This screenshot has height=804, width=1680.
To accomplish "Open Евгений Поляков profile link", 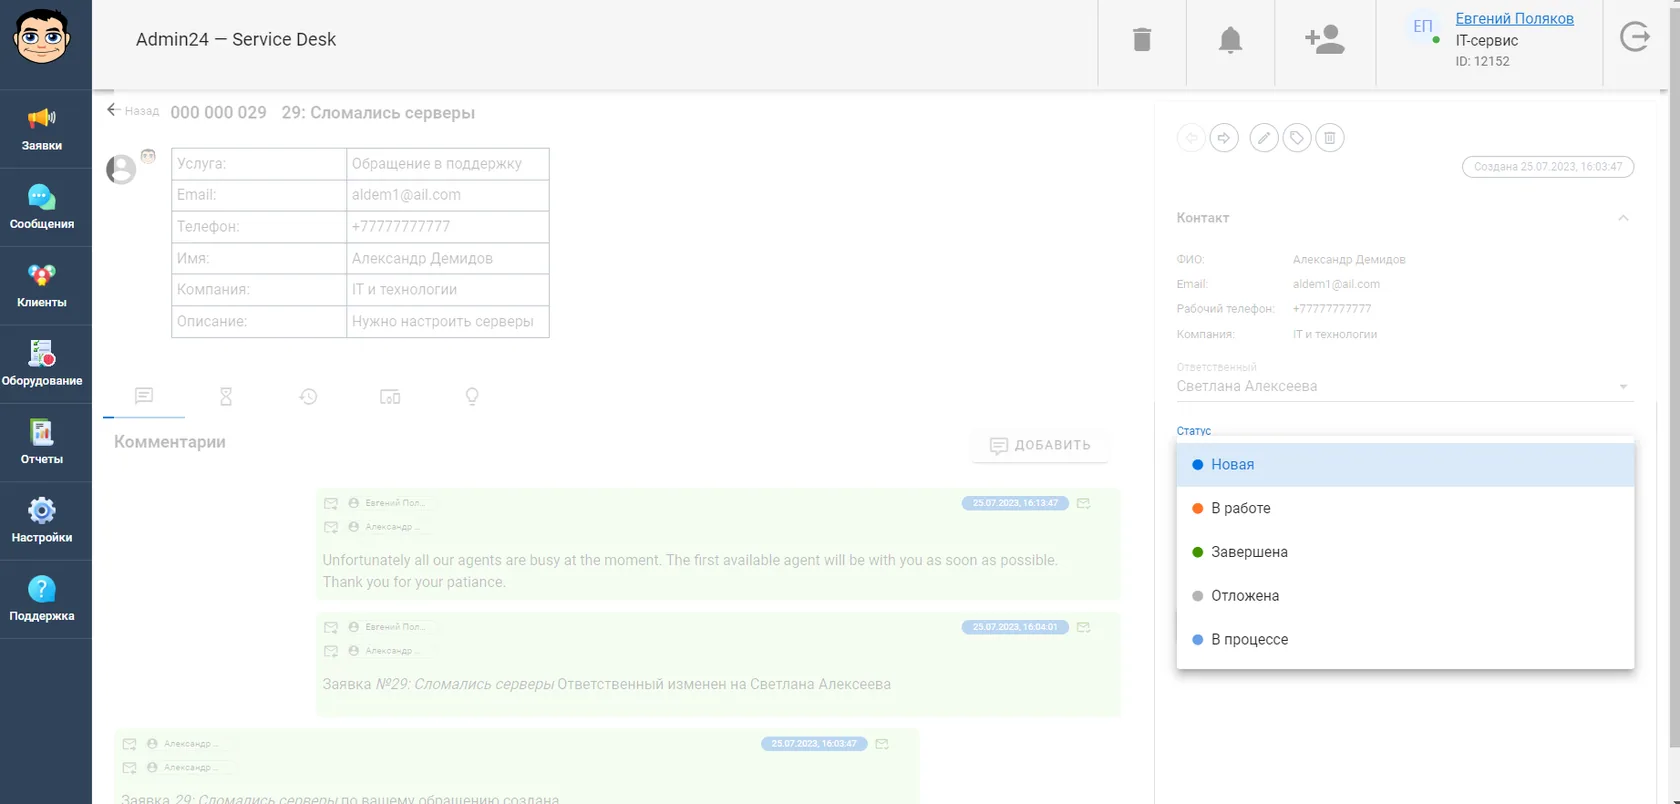I will (x=1514, y=18).
